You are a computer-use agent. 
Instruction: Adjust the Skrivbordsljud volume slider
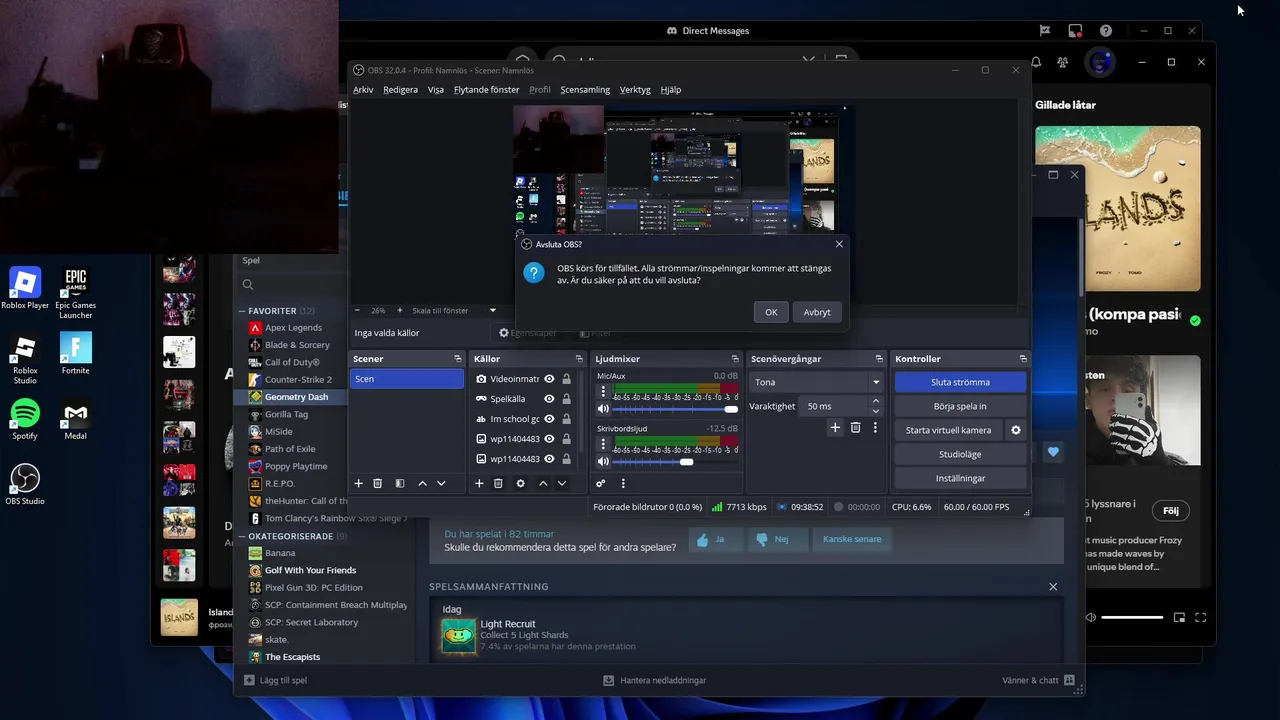[x=675, y=461]
